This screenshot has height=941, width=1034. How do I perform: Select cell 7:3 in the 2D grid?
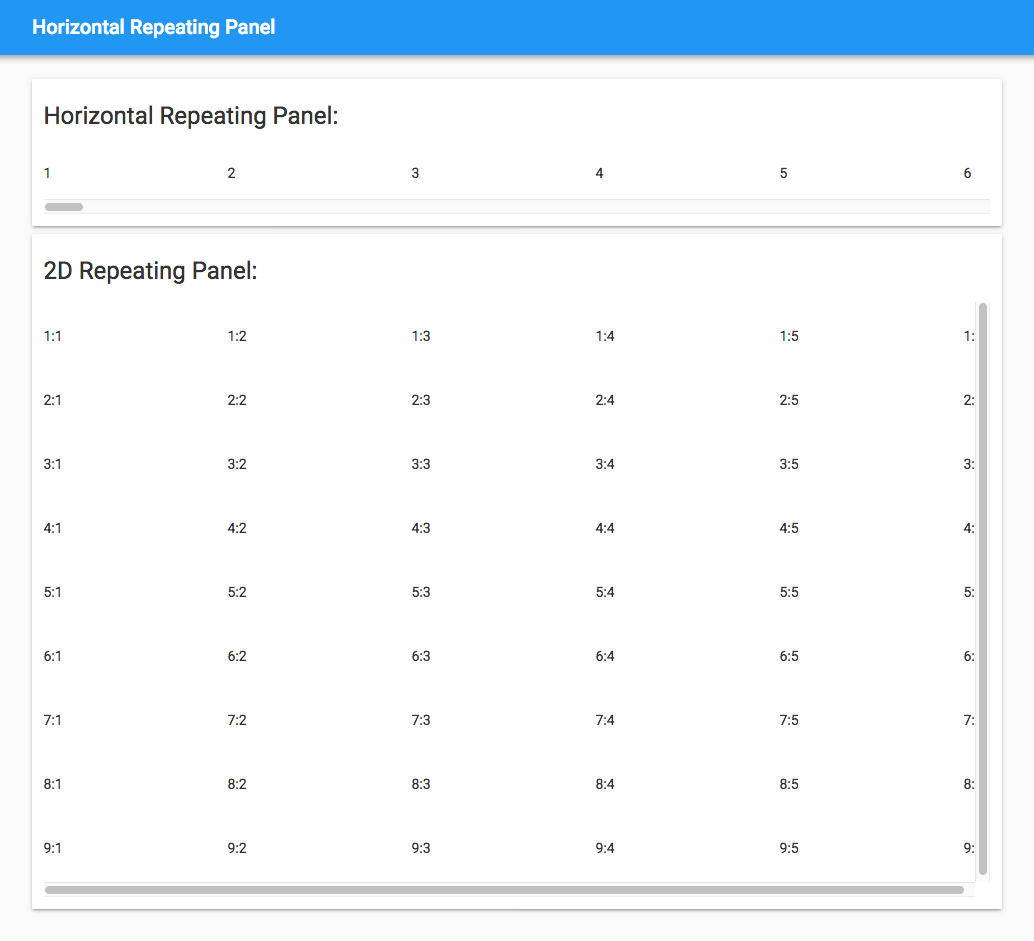[x=421, y=720]
